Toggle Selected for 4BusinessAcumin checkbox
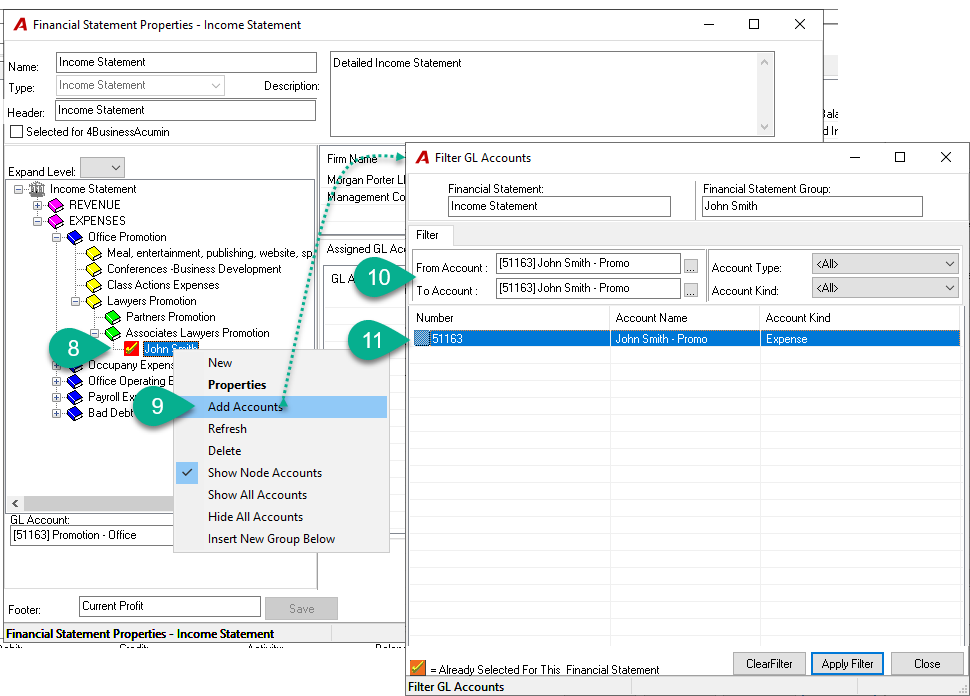 tap(17, 132)
